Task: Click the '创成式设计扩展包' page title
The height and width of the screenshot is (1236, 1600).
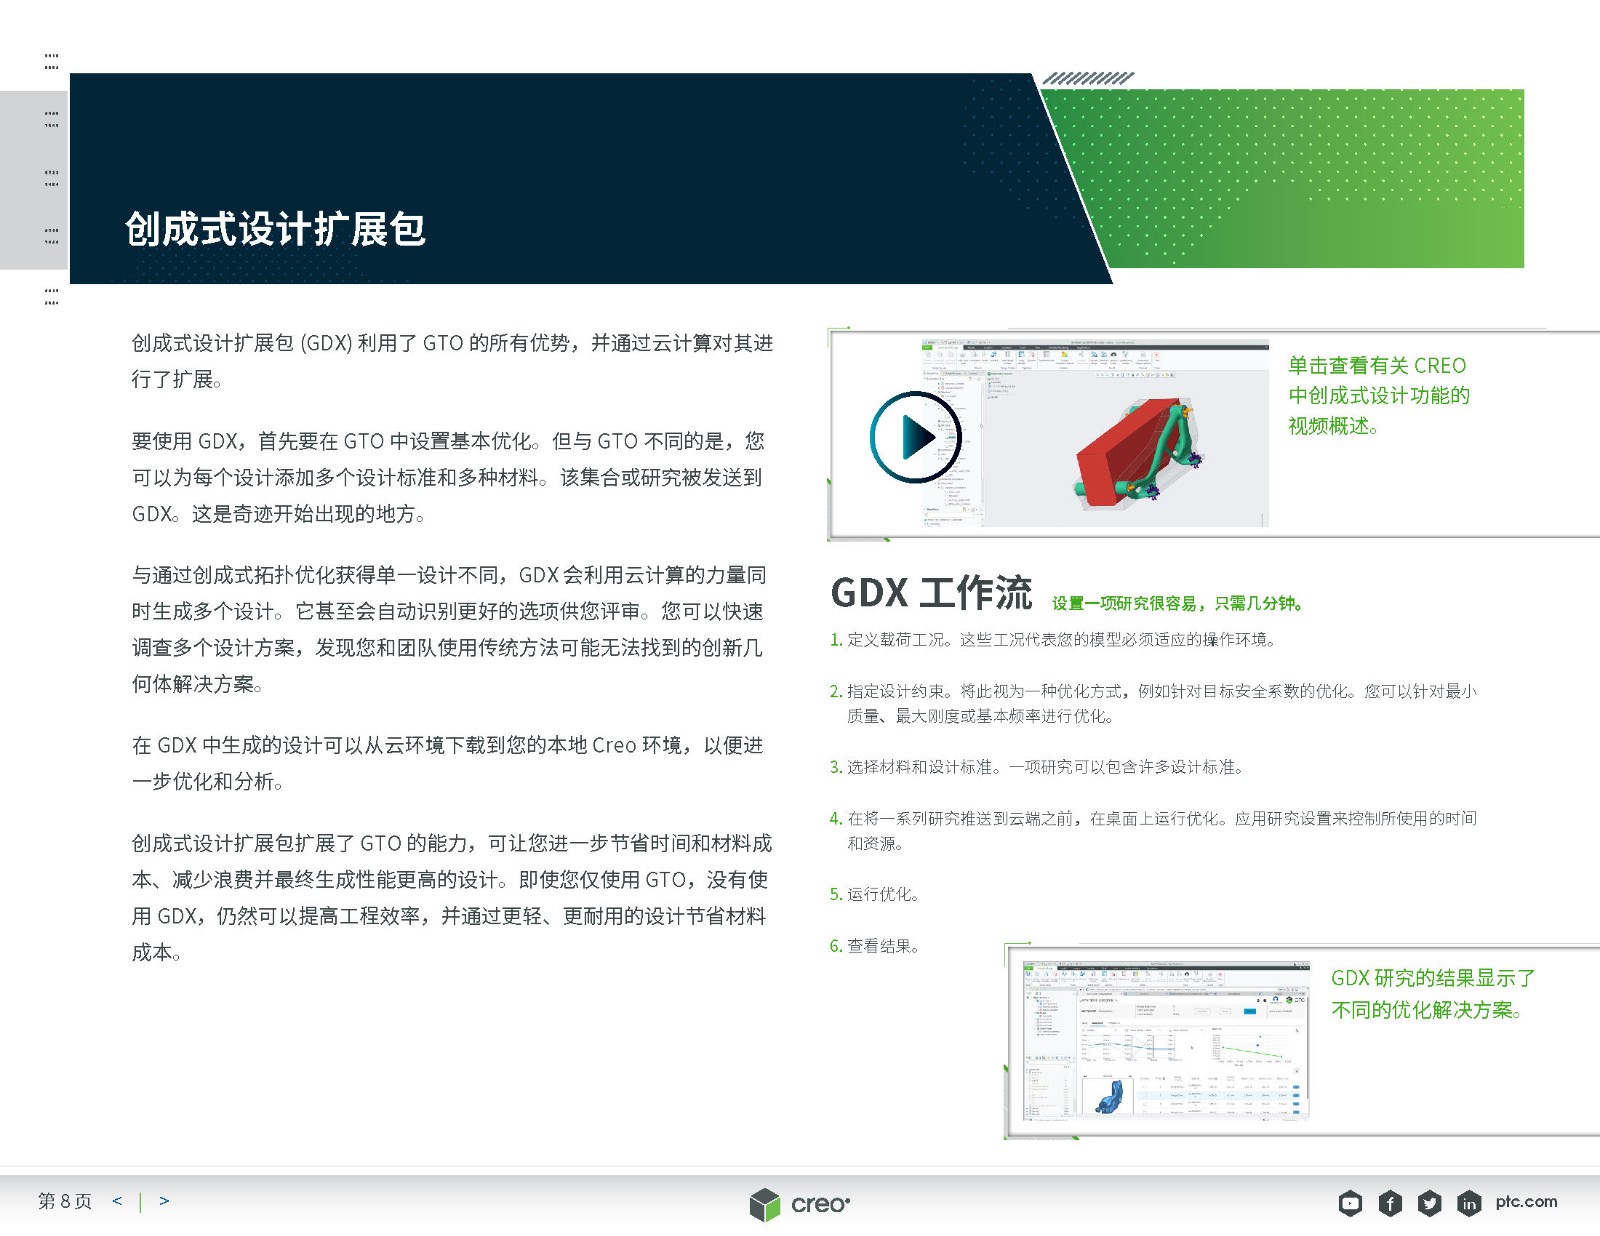Action: click(x=275, y=229)
